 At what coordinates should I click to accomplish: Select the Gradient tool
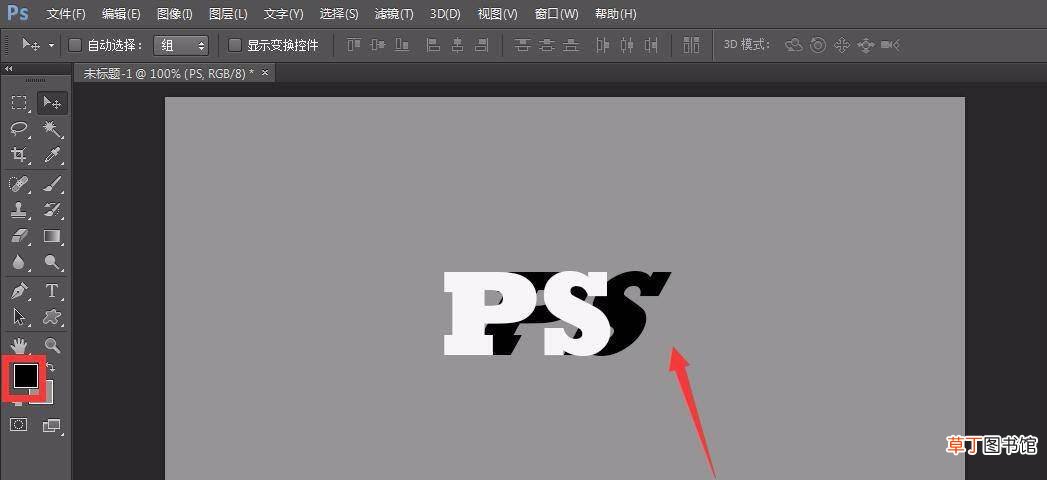(52, 236)
